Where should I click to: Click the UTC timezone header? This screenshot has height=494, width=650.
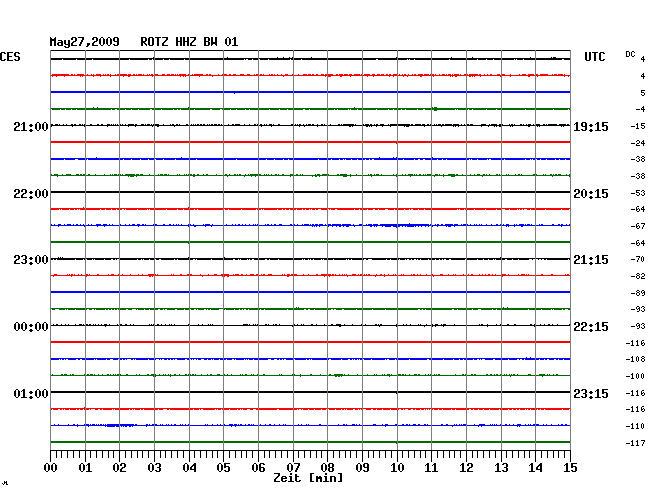(594, 57)
